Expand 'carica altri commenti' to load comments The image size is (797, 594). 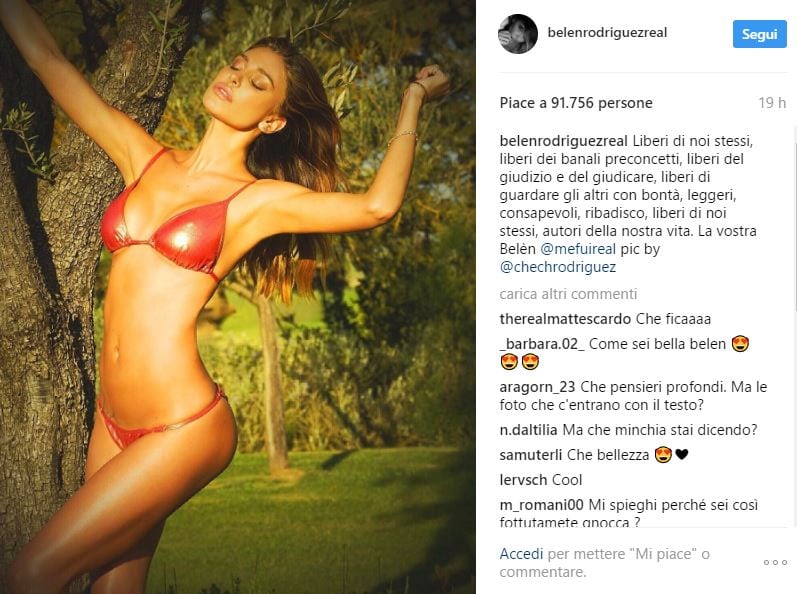(568, 294)
